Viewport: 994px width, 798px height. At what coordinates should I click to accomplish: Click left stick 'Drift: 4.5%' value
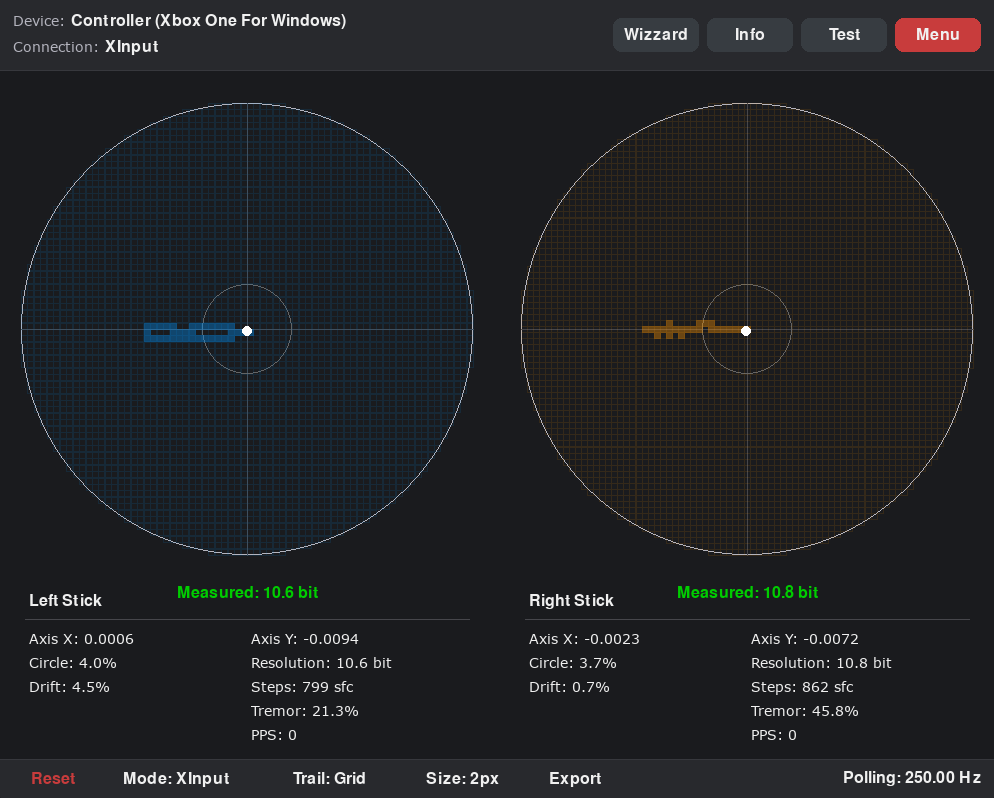[69, 687]
